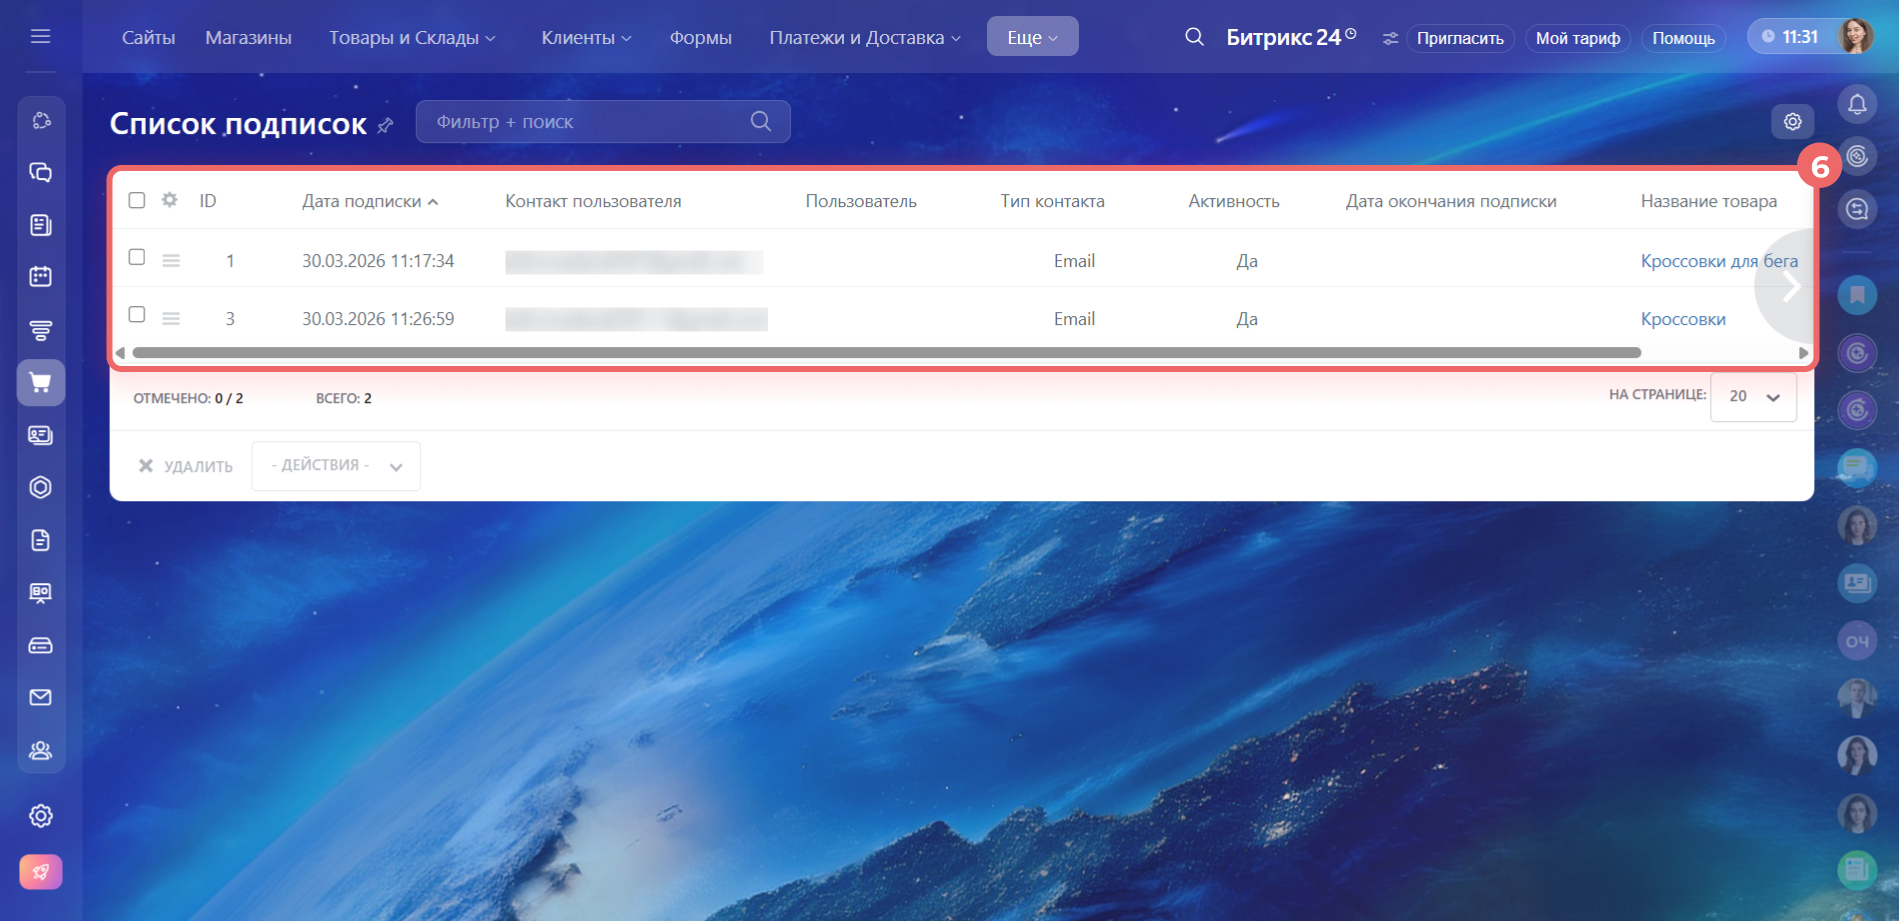Expand the Действия actions dropdown

click(x=336, y=466)
